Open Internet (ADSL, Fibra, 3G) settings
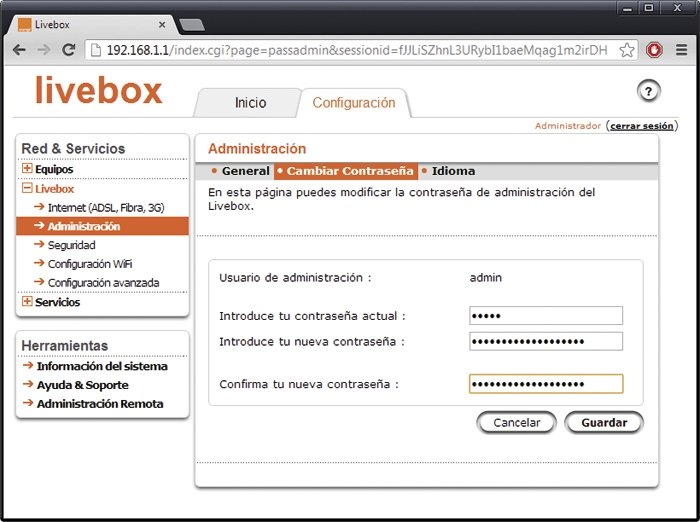 click(106, 208)
